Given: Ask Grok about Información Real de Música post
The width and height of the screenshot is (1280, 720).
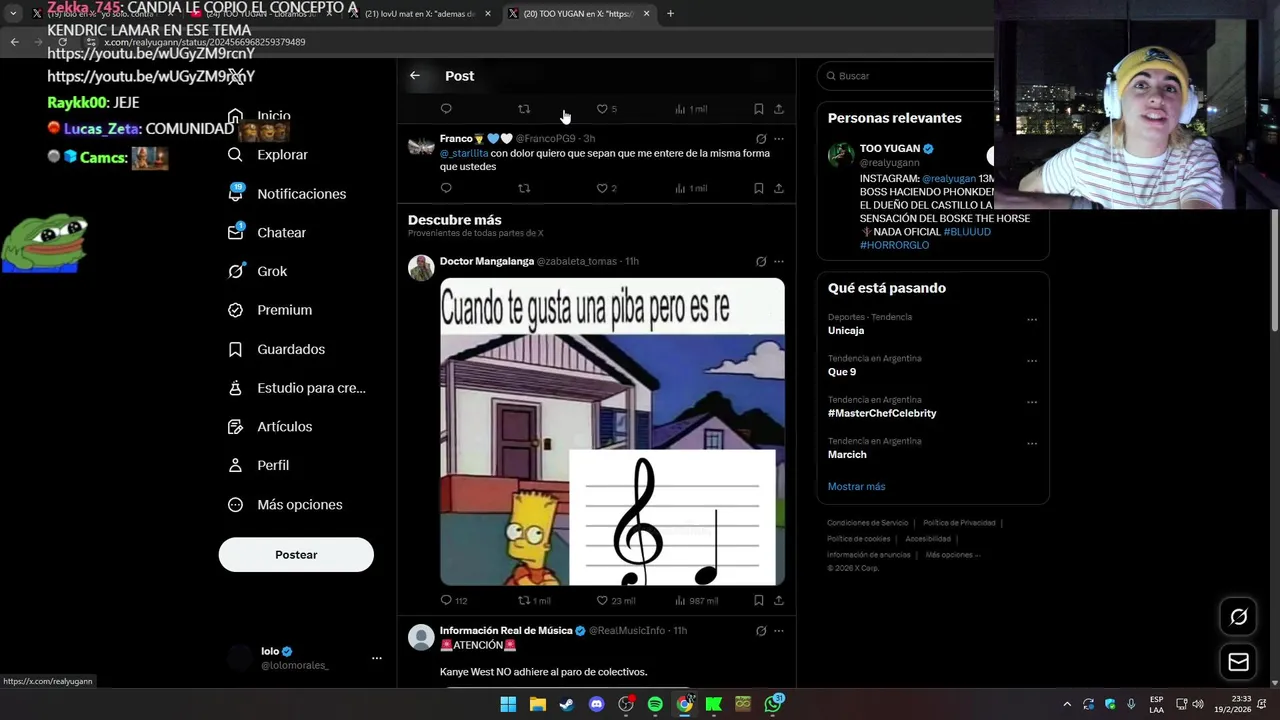Looking at the screenshot, I should 761,631.
